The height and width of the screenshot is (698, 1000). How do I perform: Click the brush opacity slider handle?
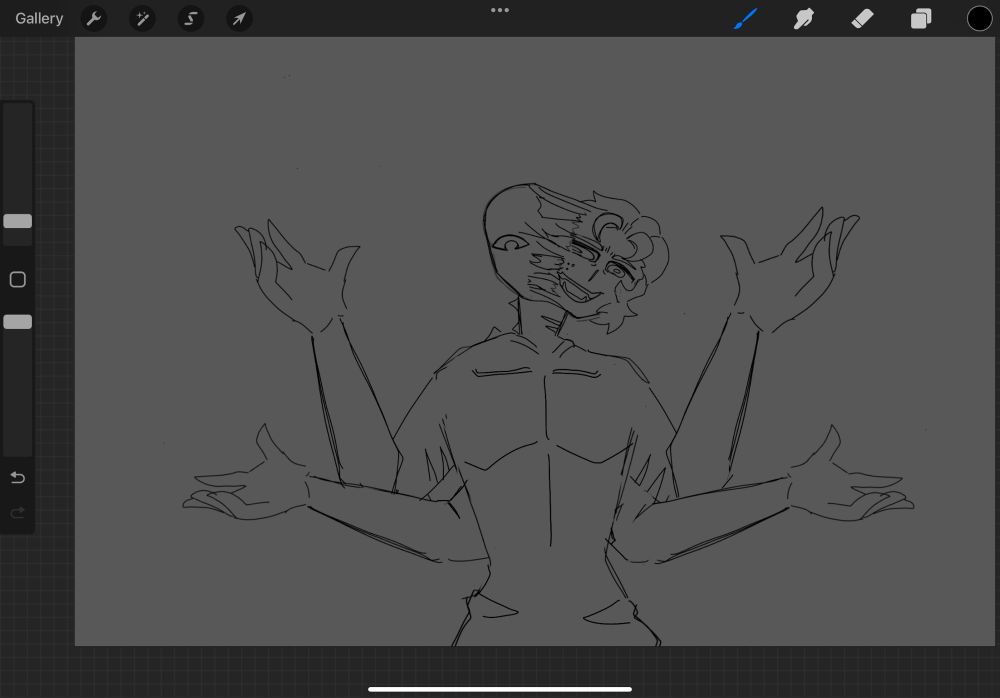(x=18, y=322)
